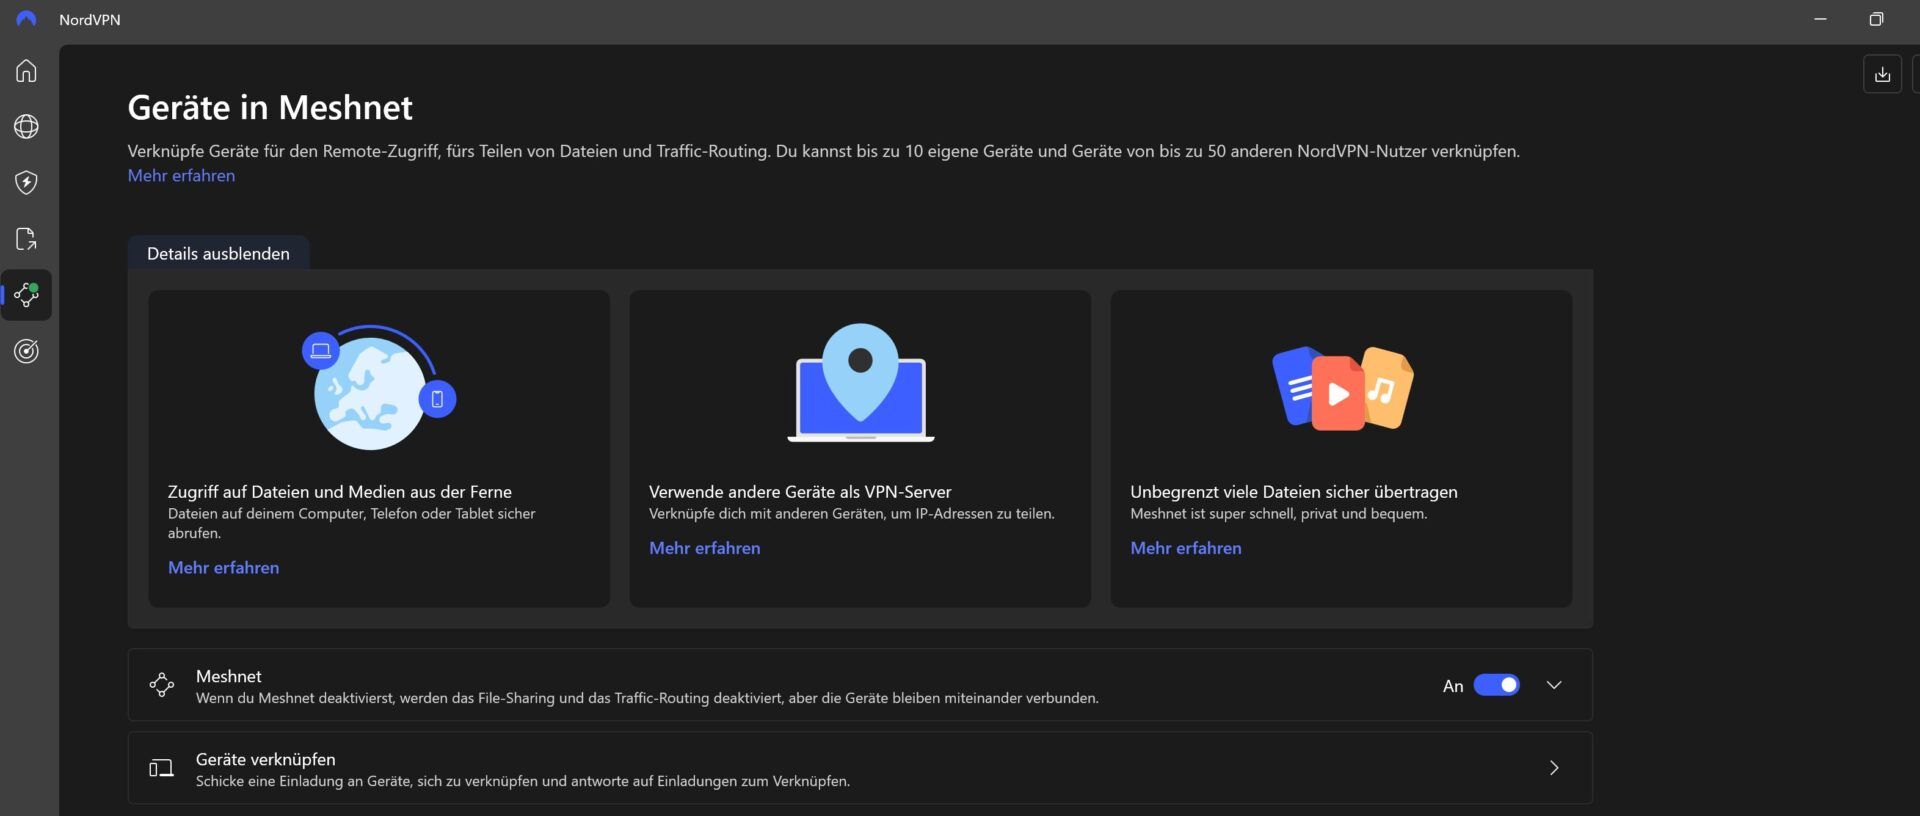Restore the NordVPN window size
This screenshot has height=816, width=1920.
1876,19
